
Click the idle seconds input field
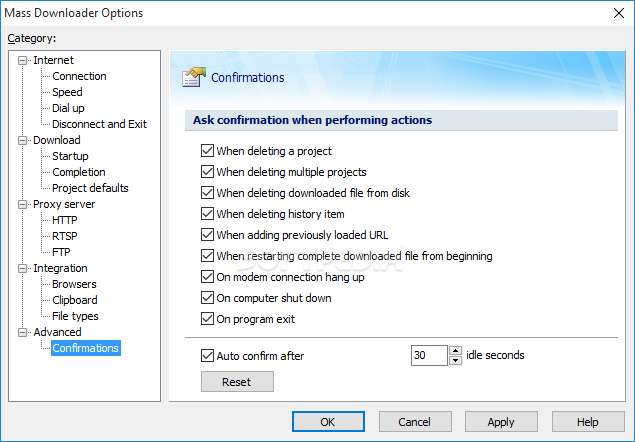tap(428, 355)
